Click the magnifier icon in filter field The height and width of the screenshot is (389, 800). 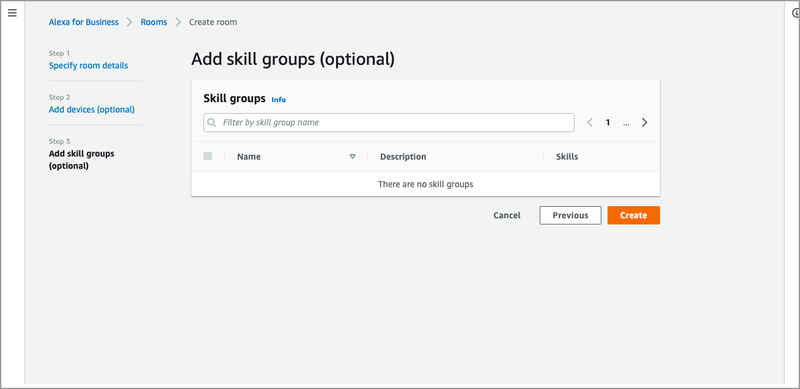coord(211,123)
